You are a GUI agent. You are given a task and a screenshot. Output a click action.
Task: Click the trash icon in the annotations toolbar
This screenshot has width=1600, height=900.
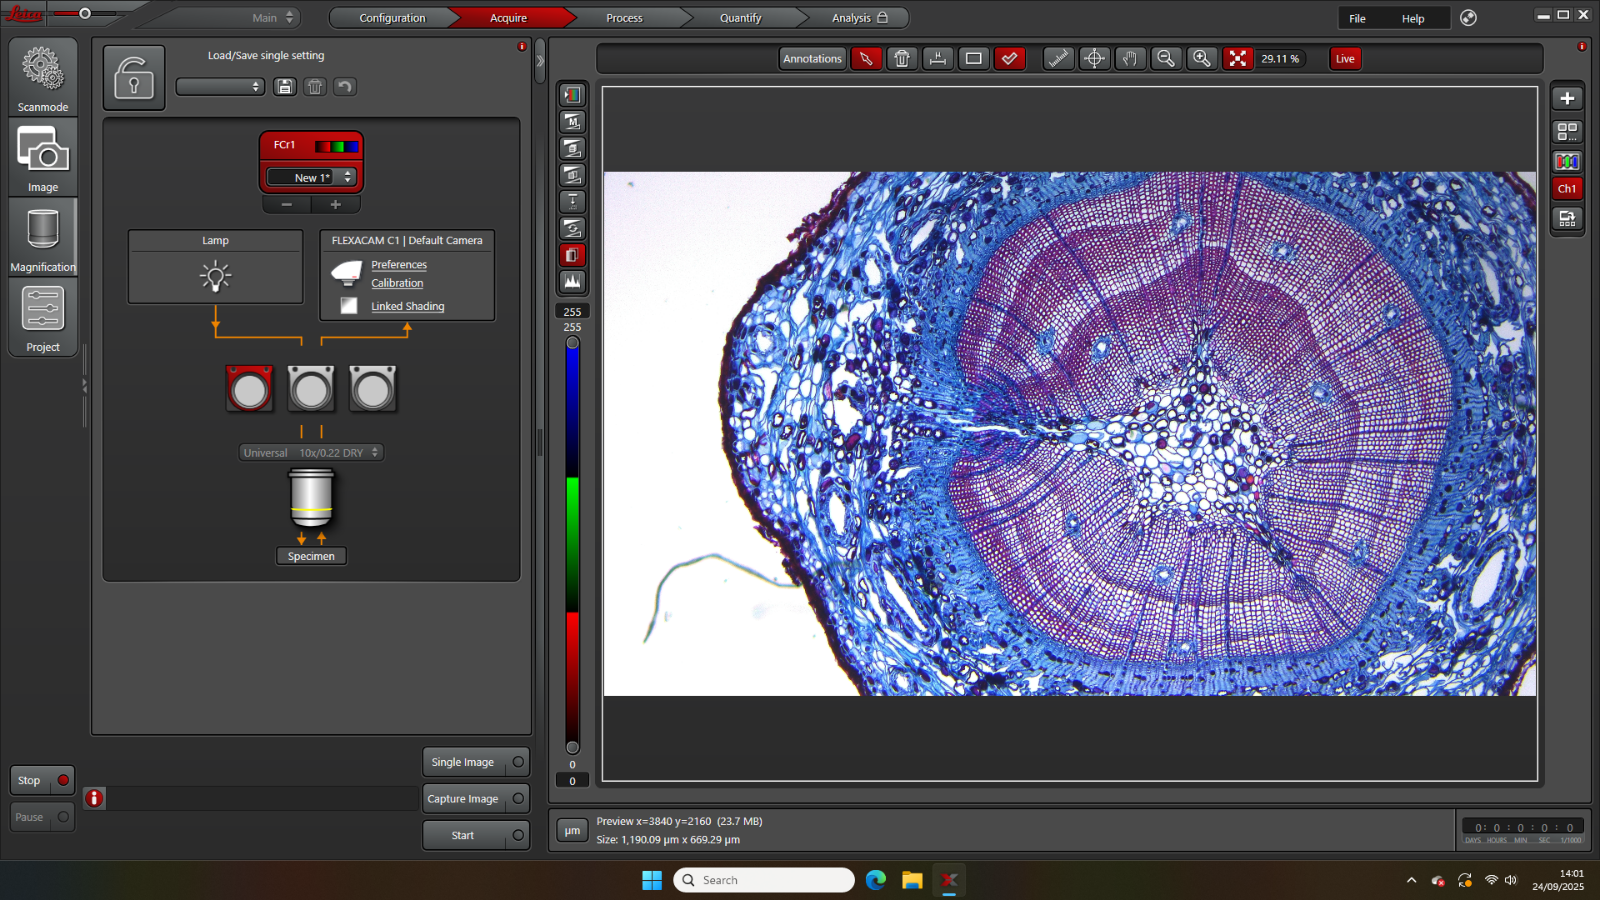point(902,59)
